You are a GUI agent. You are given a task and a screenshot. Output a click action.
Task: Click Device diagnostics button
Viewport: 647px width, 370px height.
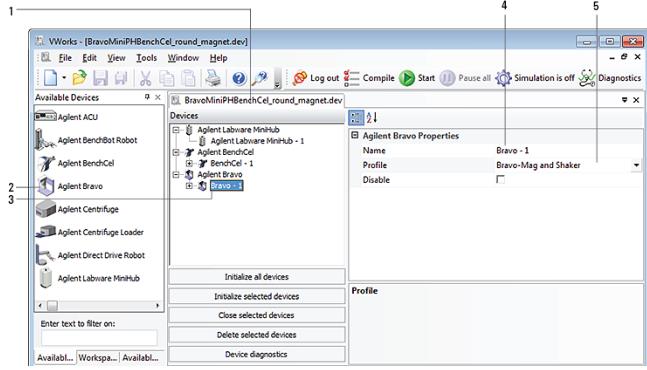(x=257, y=354)
